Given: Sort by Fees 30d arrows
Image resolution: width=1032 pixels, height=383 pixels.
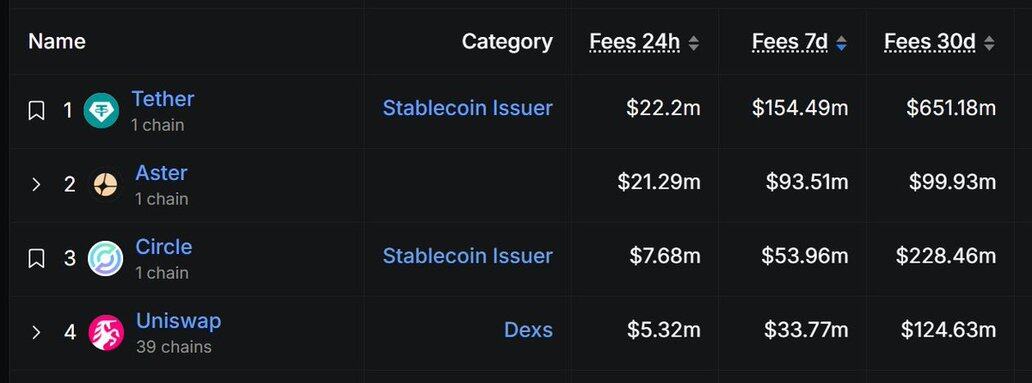Looking at the screenshot, I should tap(989, 43).
